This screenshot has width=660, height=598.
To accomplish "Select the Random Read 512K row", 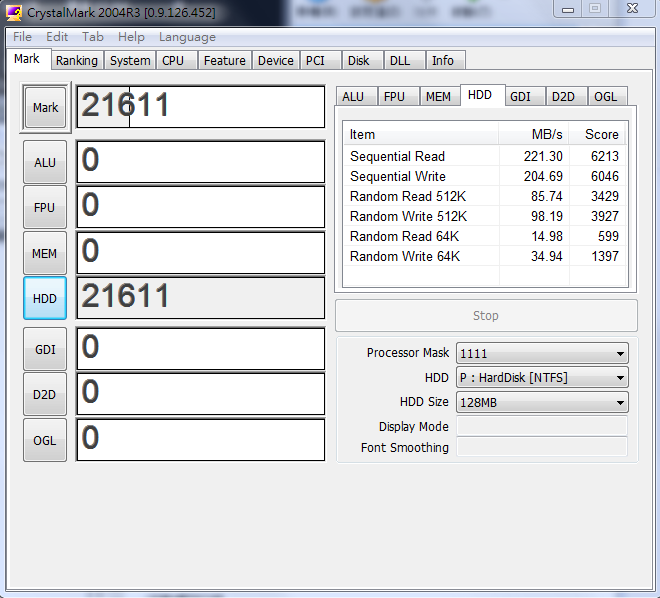I will tap(485, 196).
